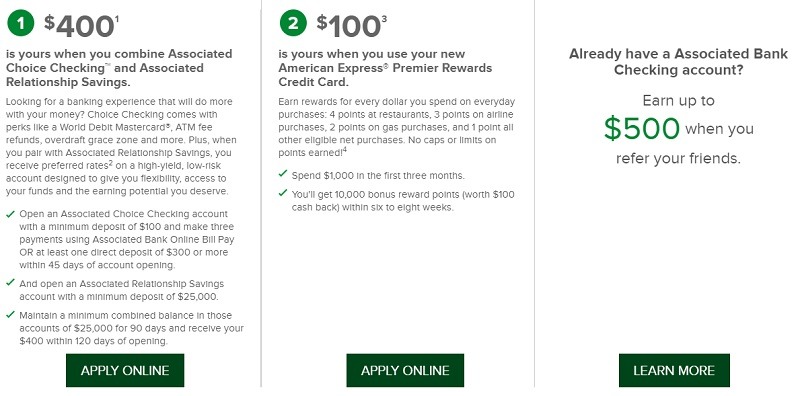Click footnote 1 superscript next to $400
Viewport: 800px width, 396px height.
(117, 19)
